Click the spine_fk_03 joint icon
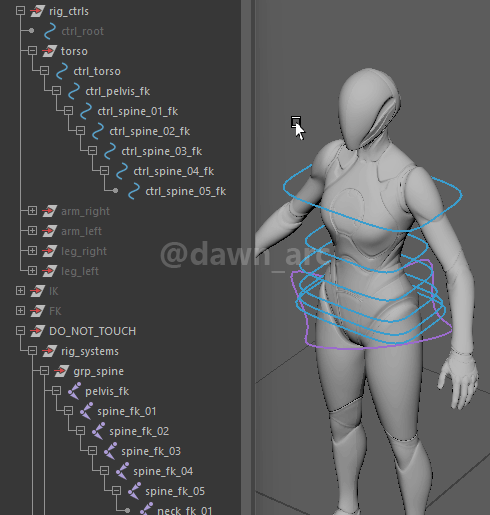This screenshot has height=515, width=490. (x=110, y=451)
